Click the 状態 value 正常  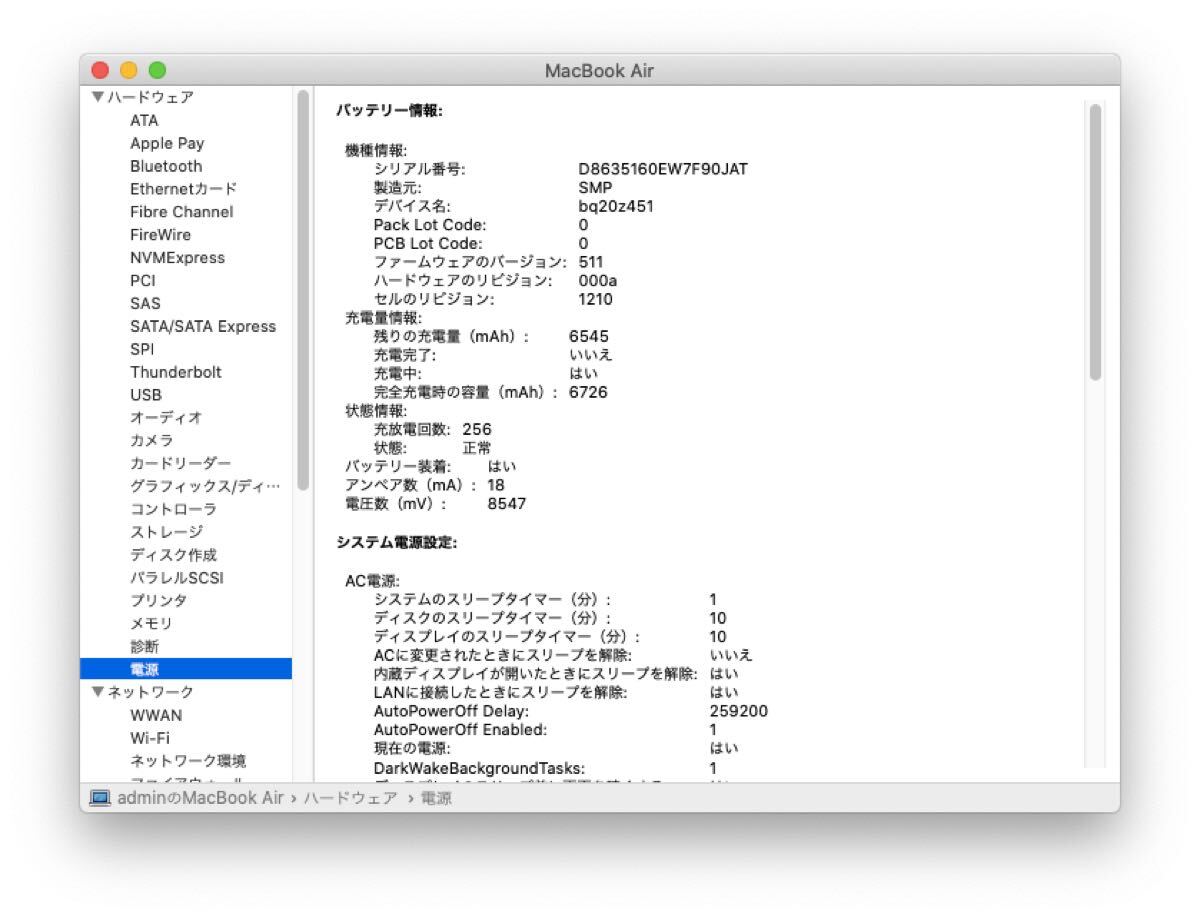tap(477, 448)
